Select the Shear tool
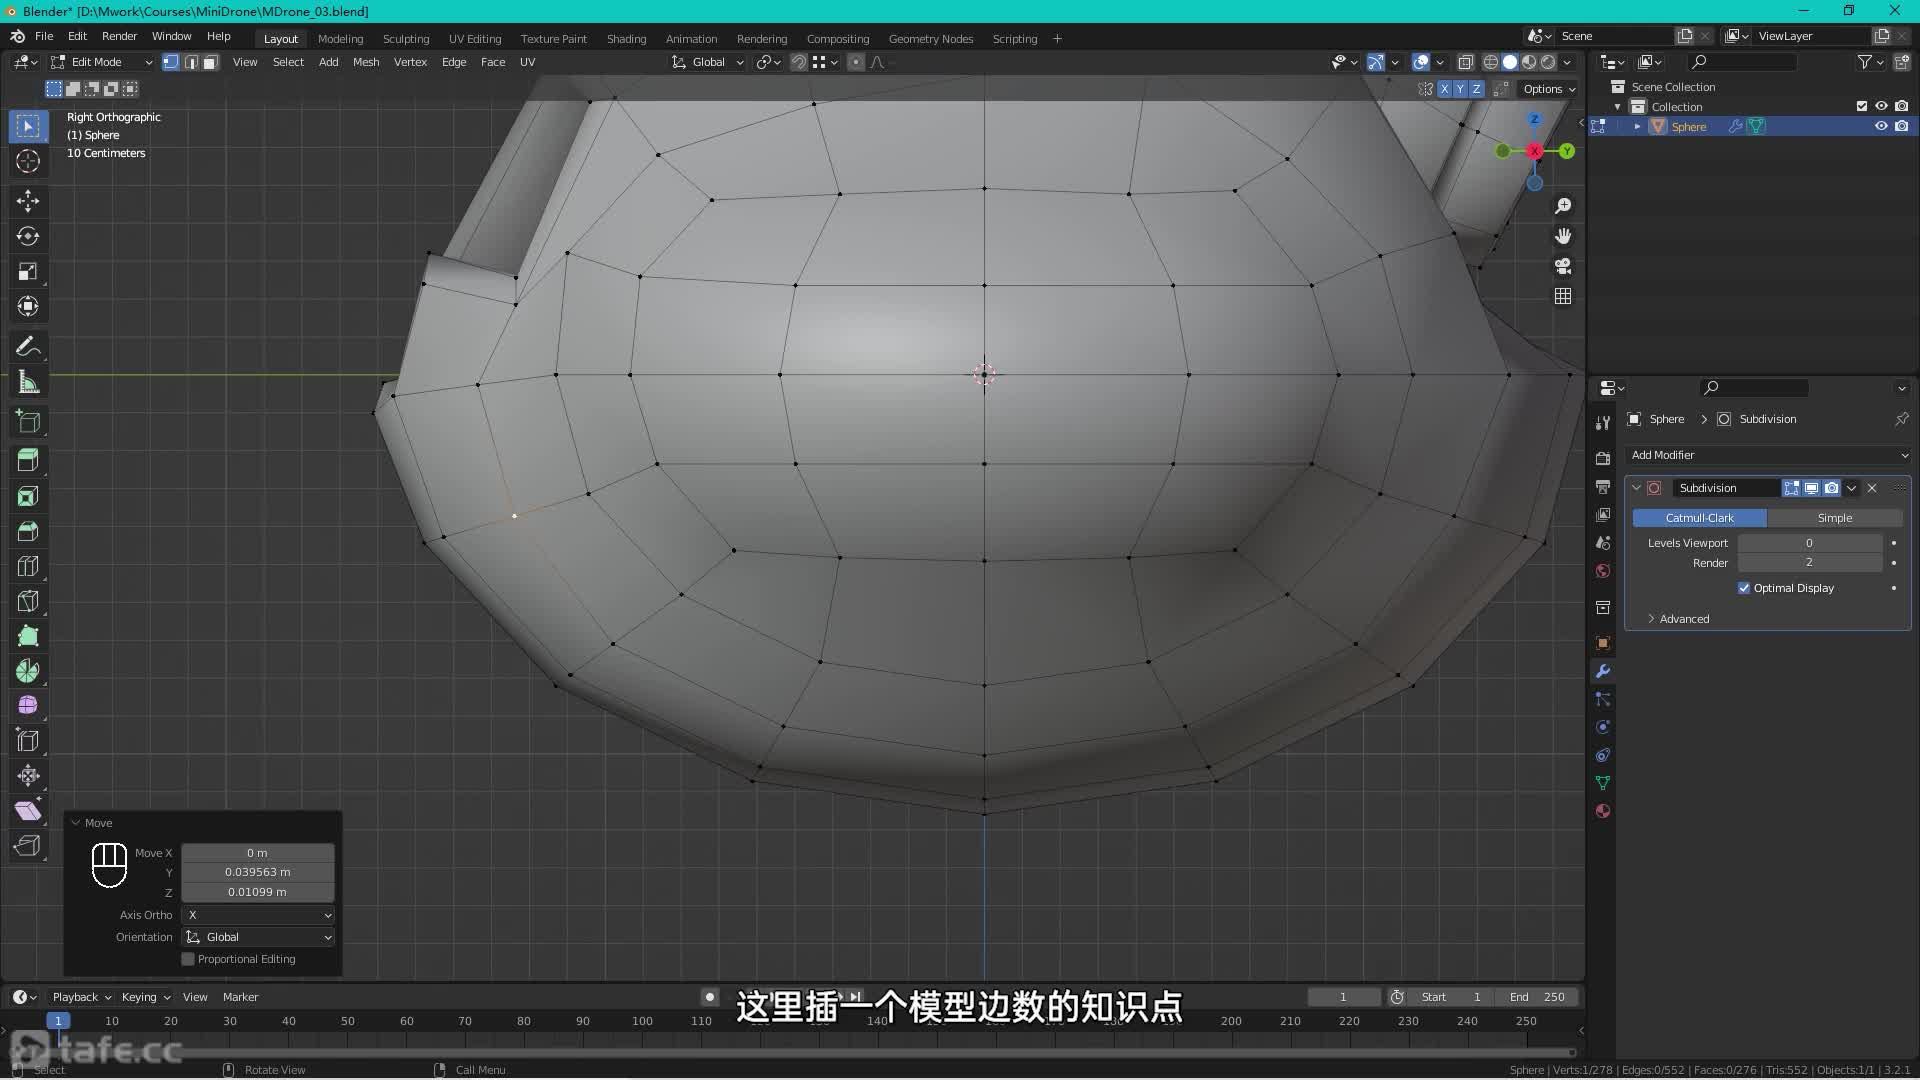The image size is (1920, 1080). [x=28, y=811]
